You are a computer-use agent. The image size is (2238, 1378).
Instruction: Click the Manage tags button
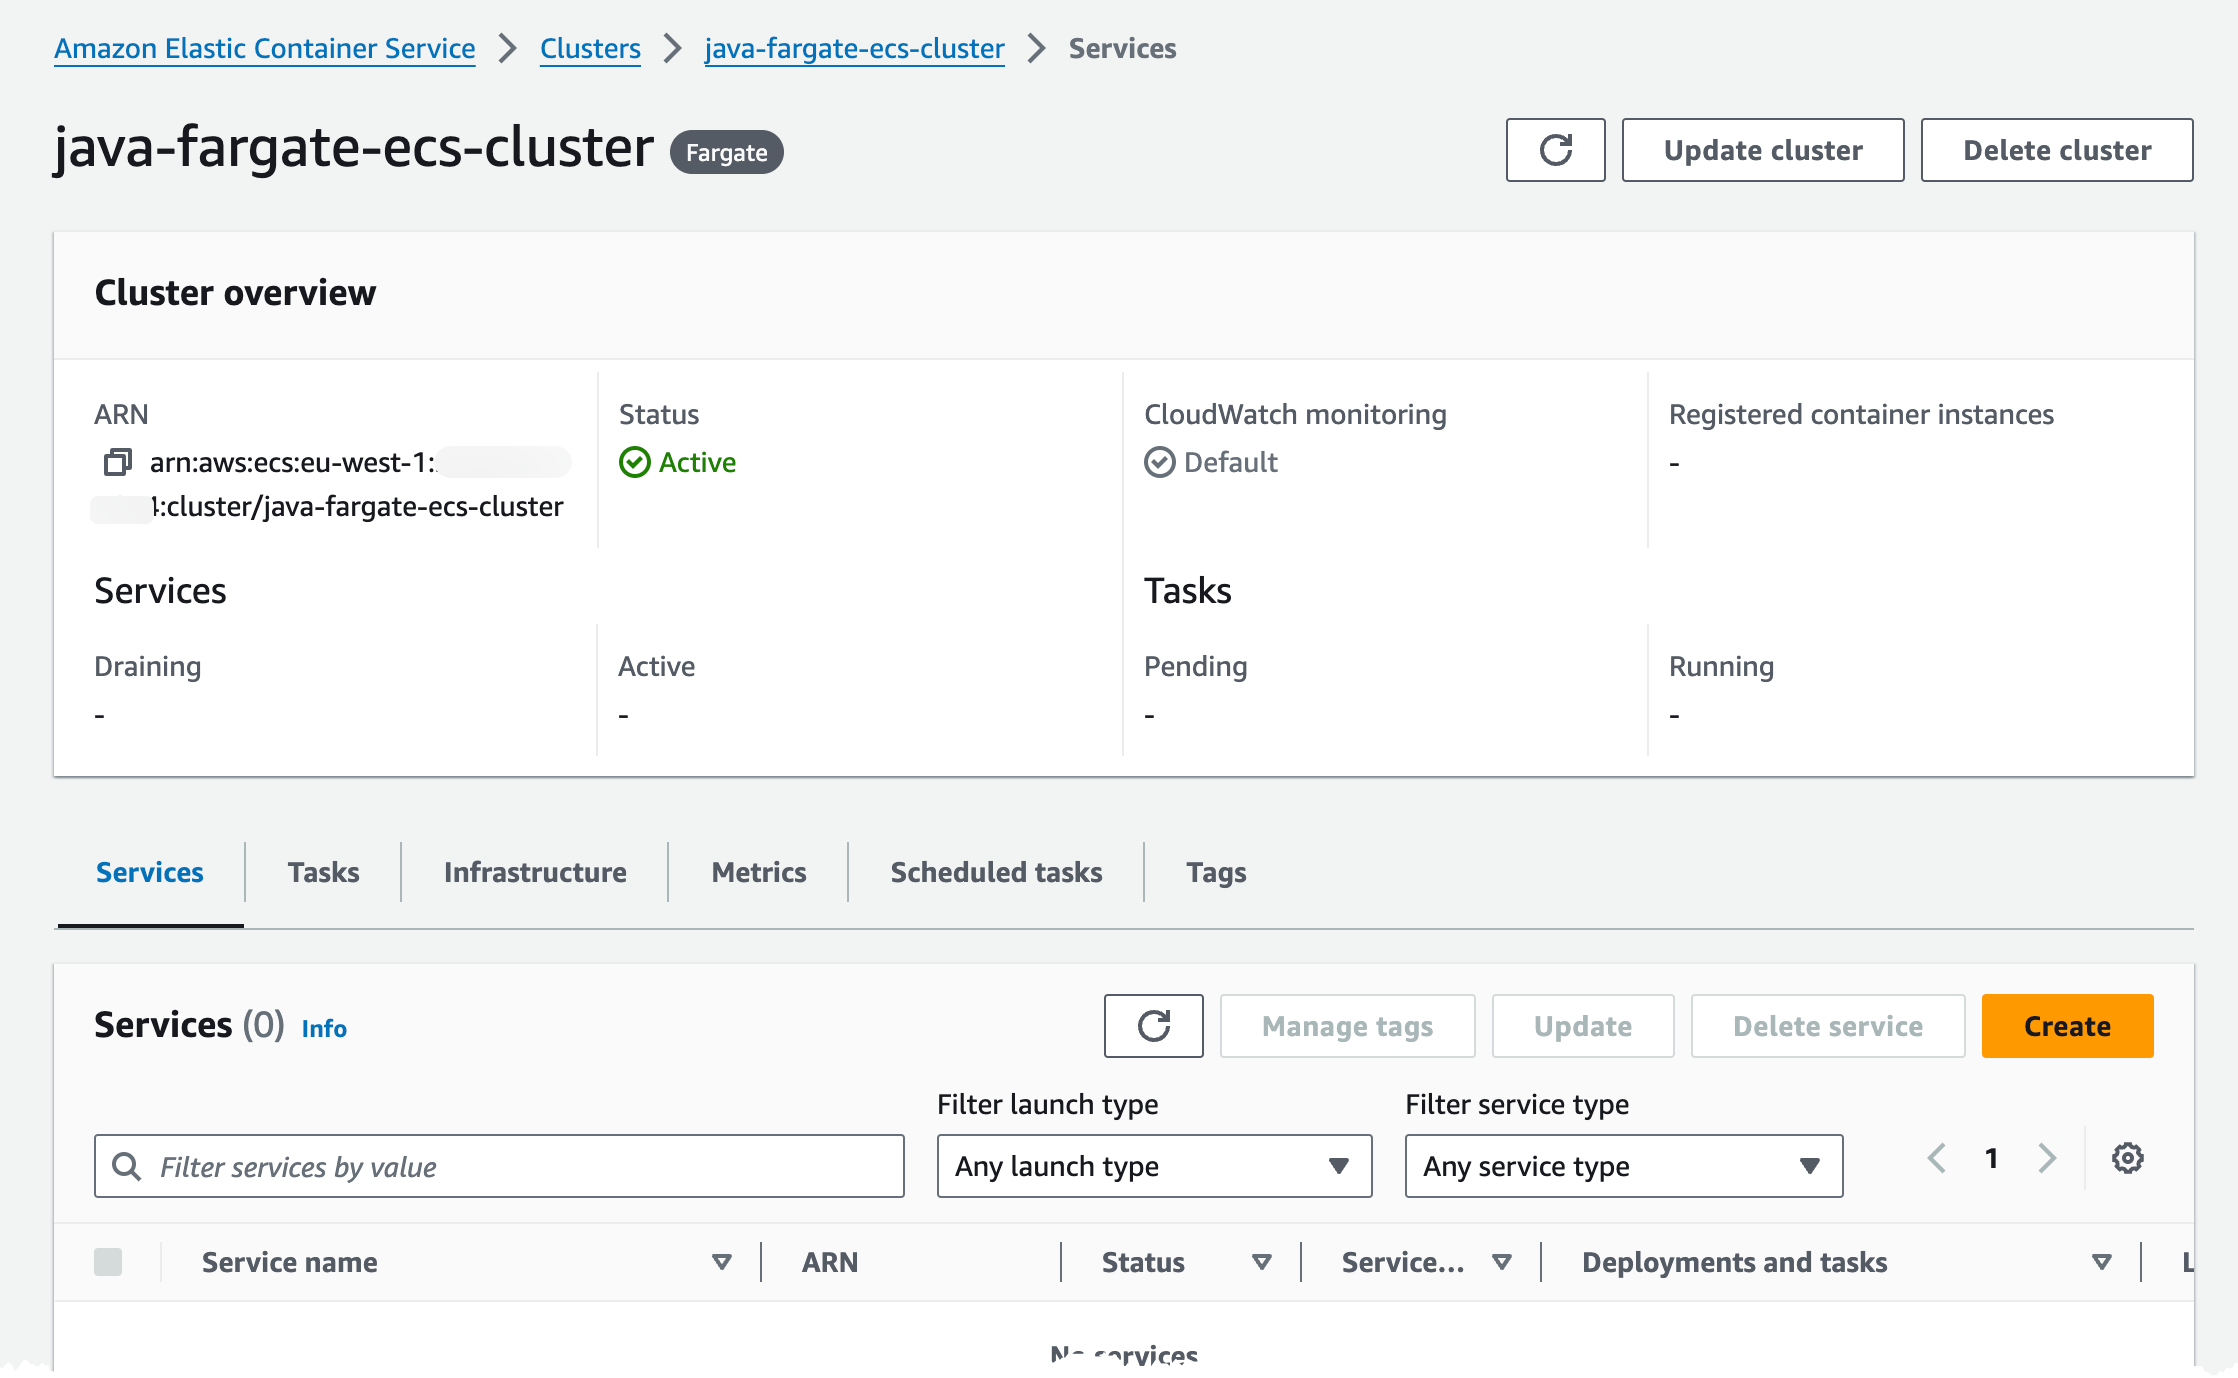click(x=1347, y=1026)
